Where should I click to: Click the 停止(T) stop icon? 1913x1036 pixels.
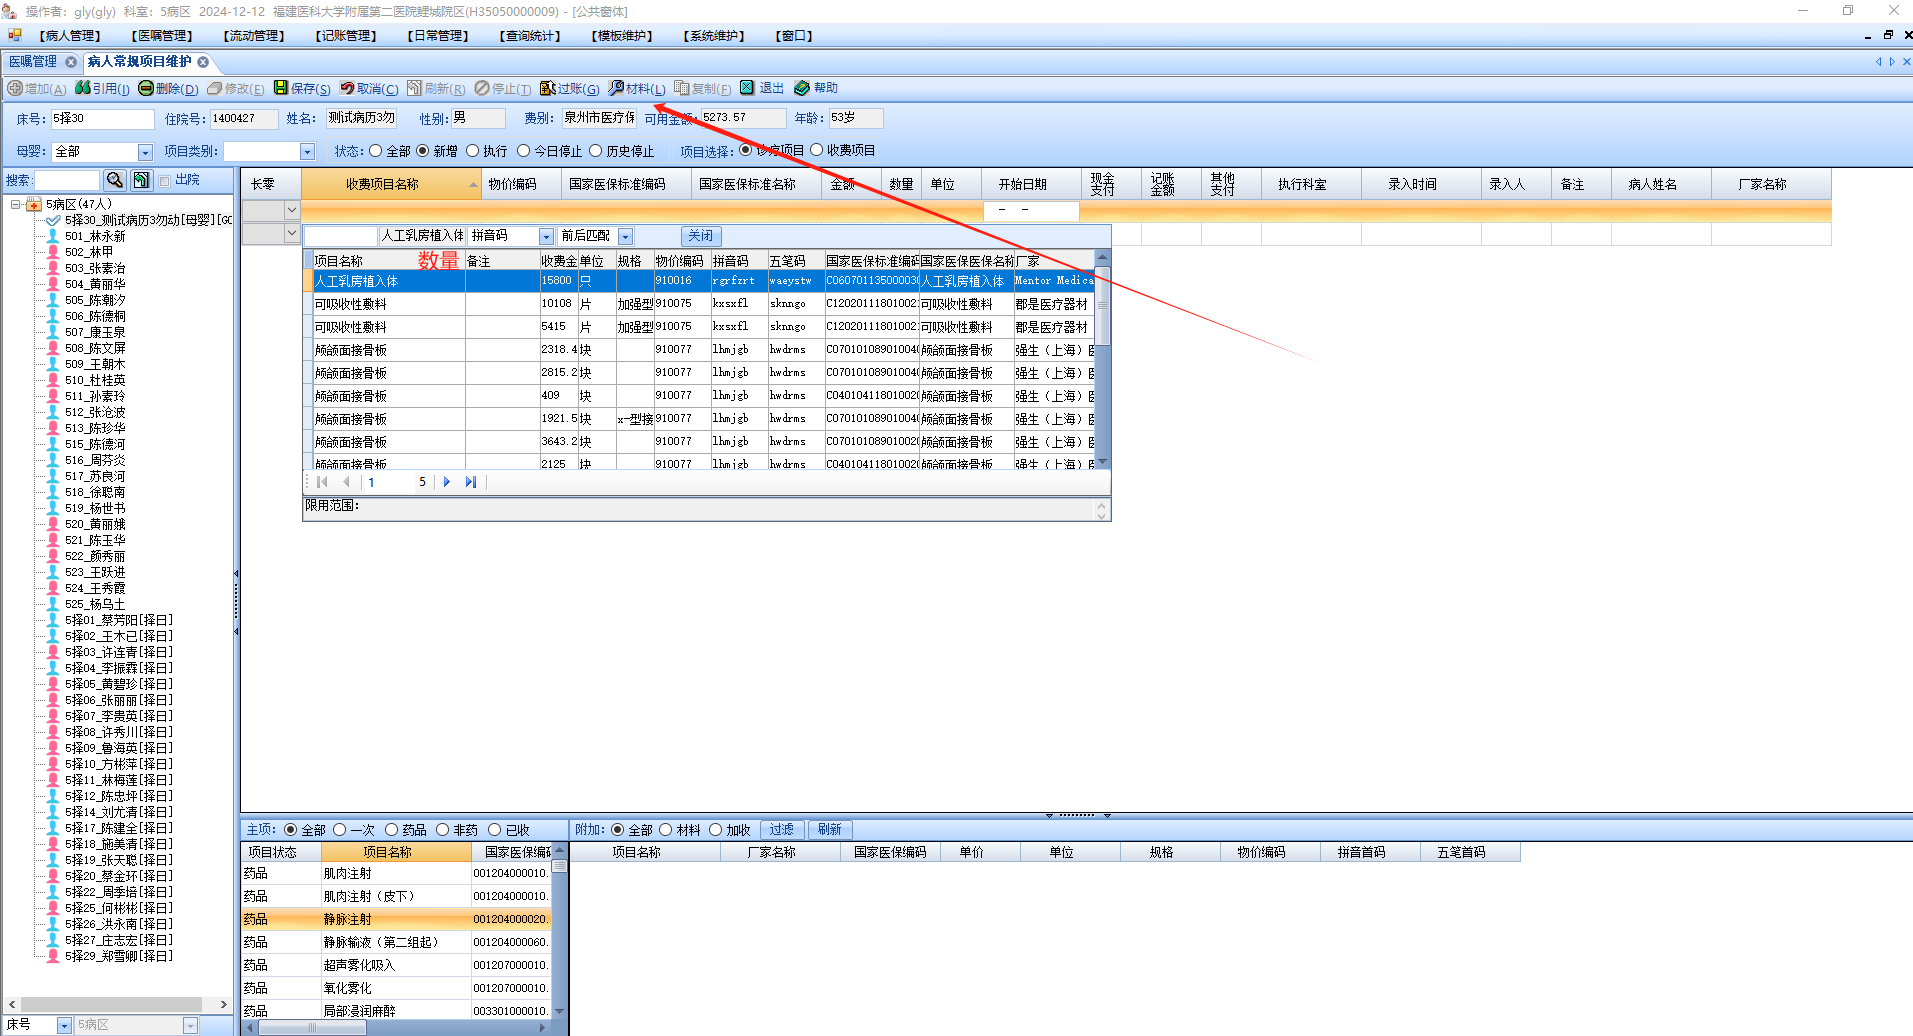(x=482, y=88)
